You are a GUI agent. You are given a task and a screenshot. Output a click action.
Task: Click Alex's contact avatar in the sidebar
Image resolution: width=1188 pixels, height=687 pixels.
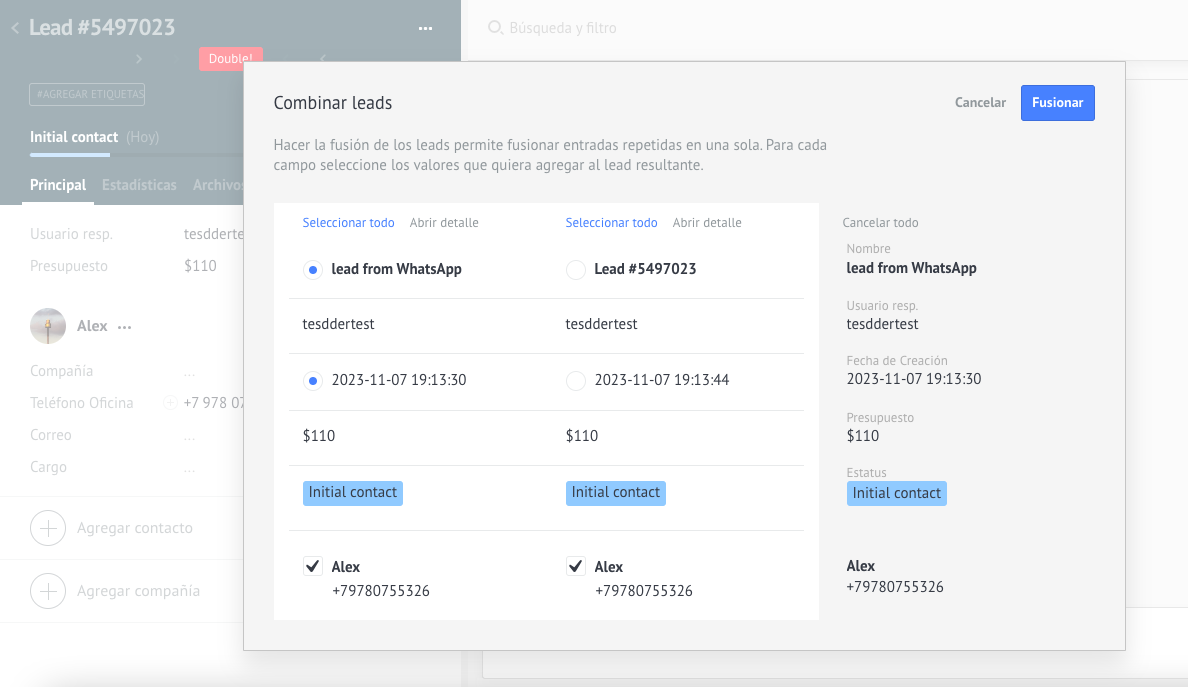[x=48, y=326]
